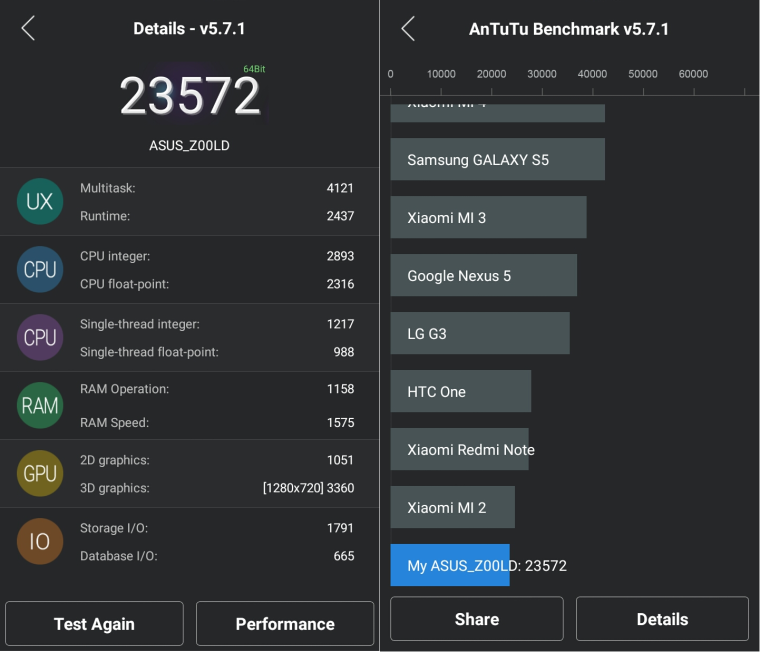Select the Samsung GALAXY S5 bar

coord(497,160)
